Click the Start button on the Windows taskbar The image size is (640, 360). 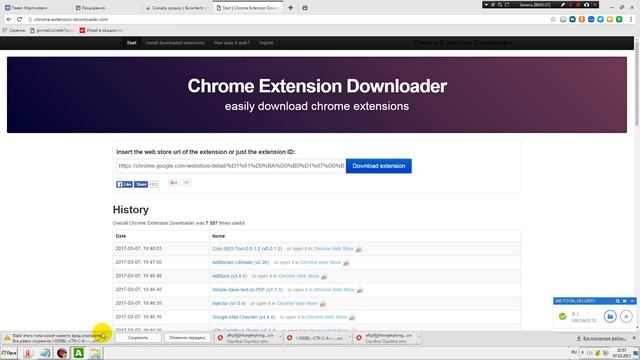[x=9, y=353]
